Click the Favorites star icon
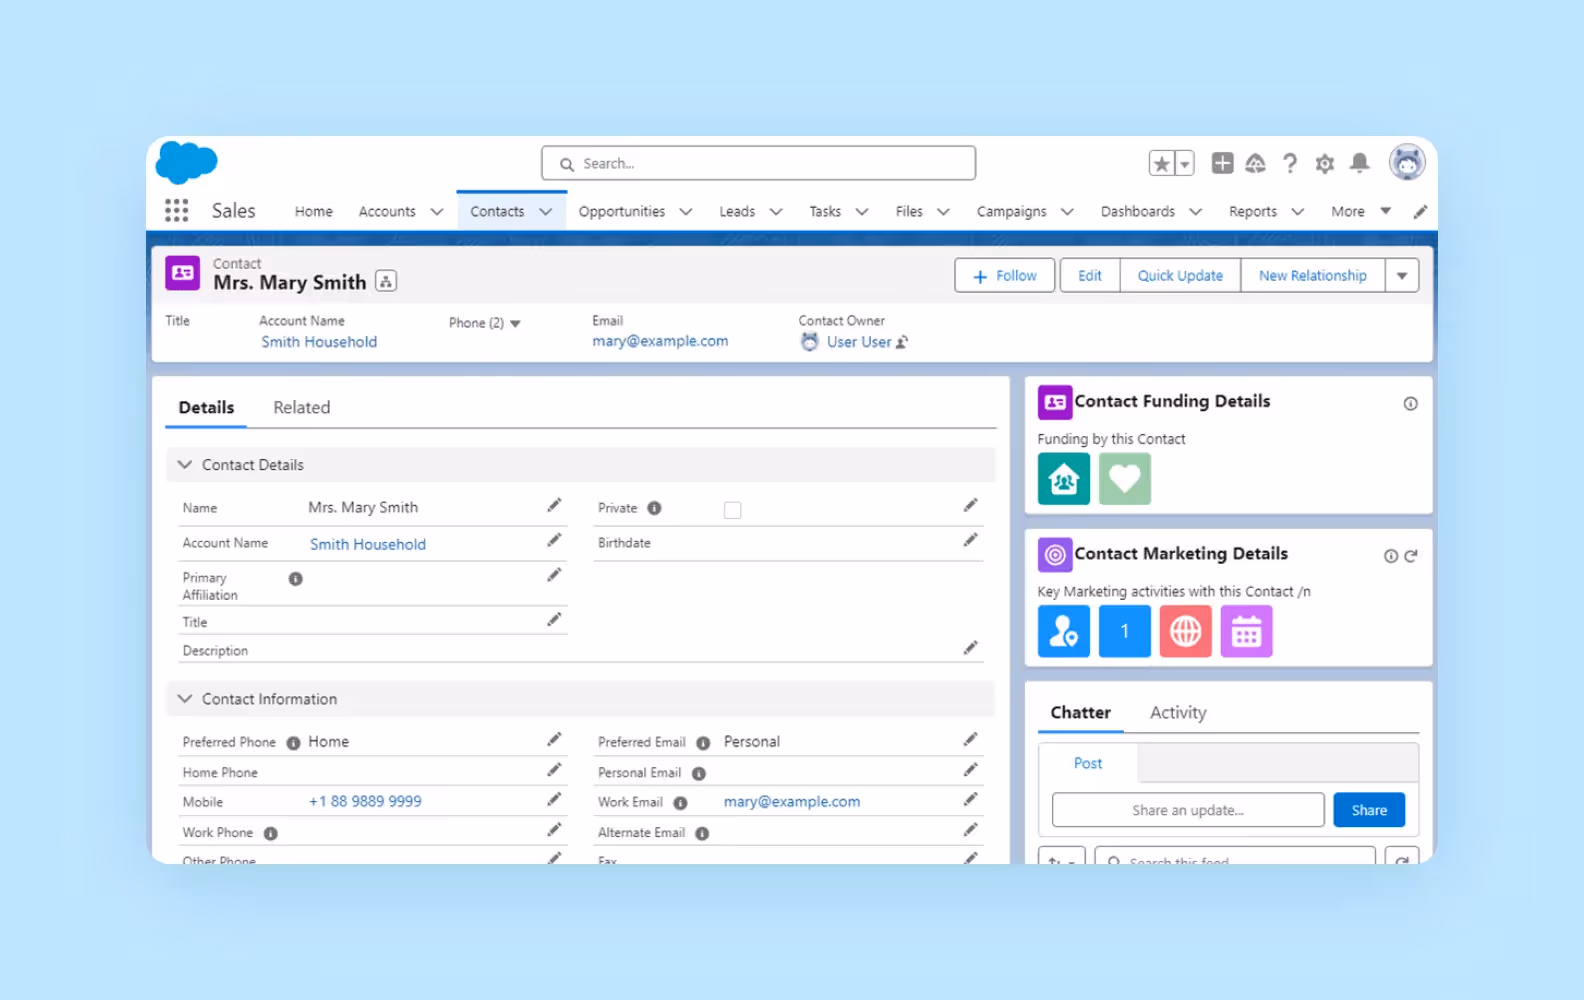 [1161, 163]
